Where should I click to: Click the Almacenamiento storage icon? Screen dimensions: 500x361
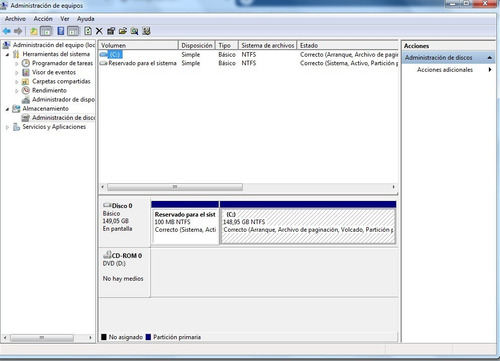(x=16, y=109)
